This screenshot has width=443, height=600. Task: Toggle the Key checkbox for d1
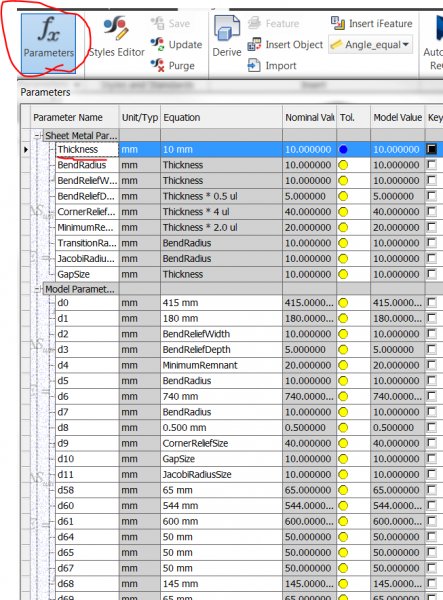click(432, 318)
